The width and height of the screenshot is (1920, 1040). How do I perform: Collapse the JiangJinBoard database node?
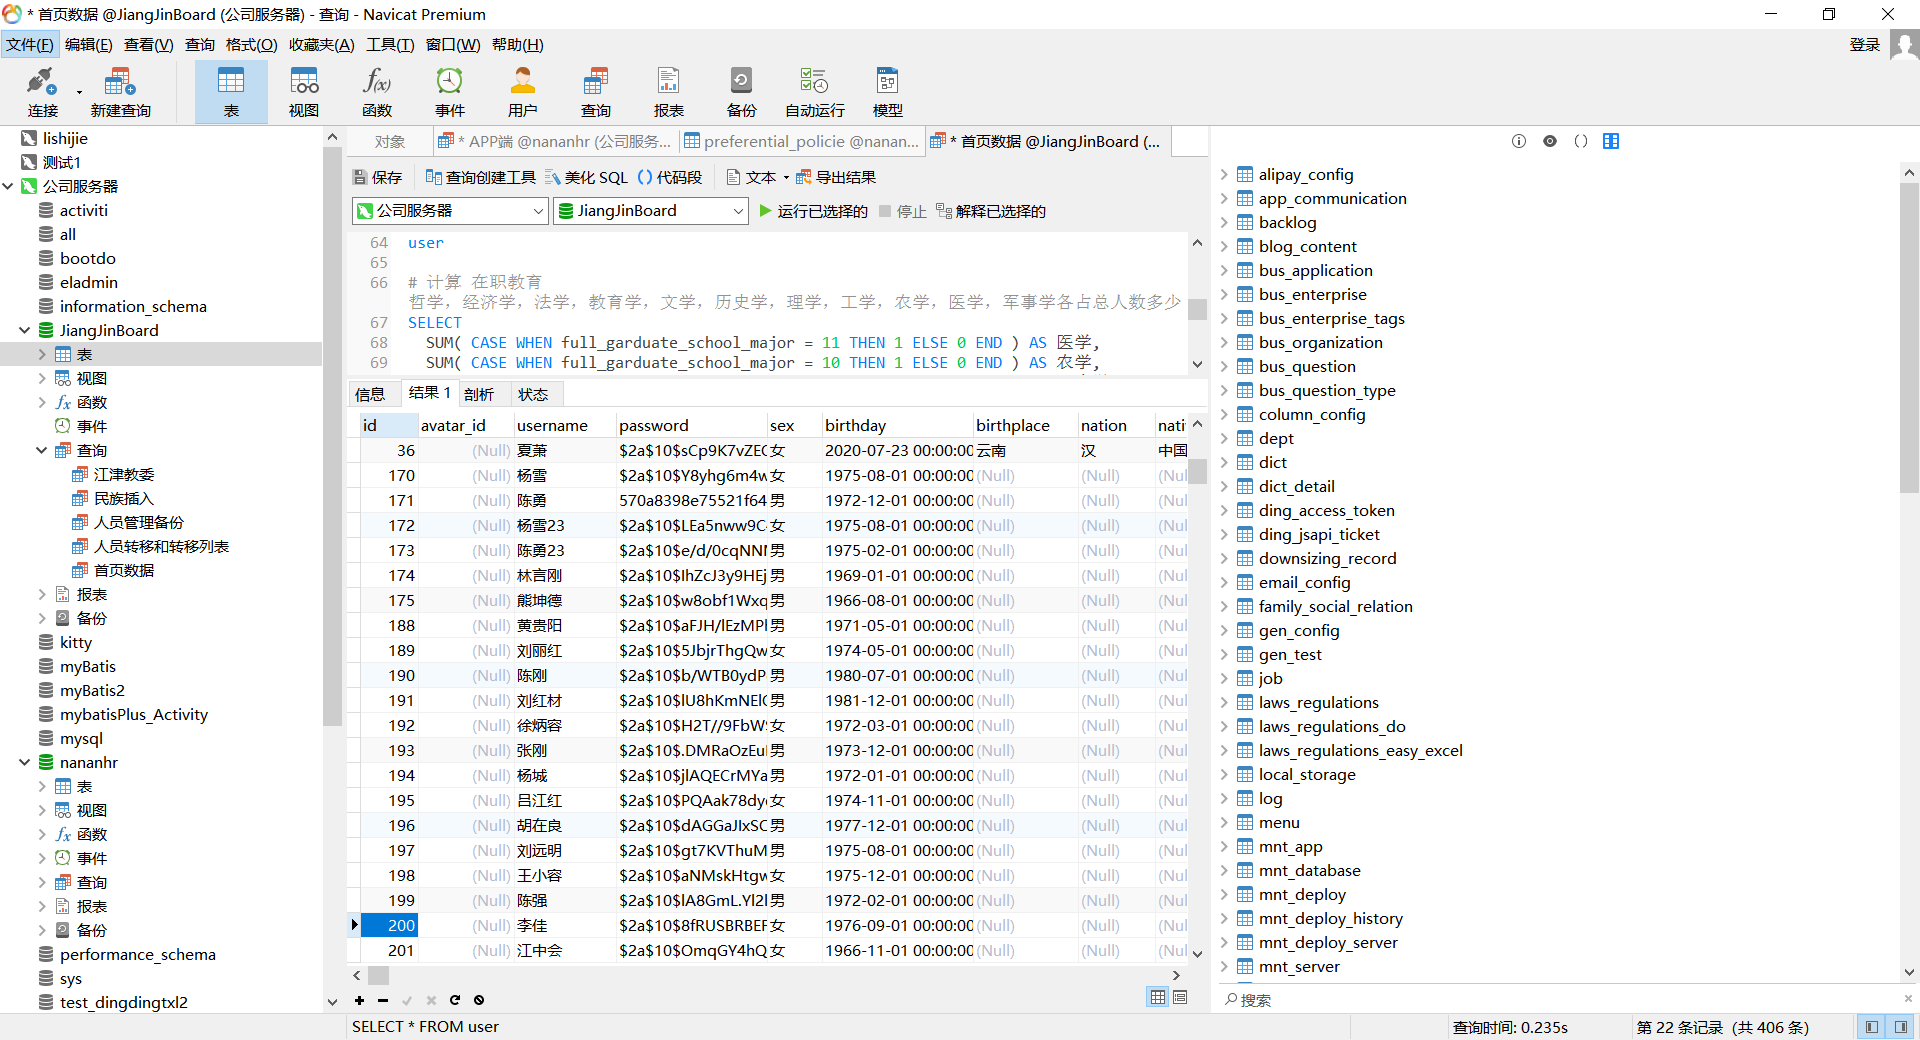click(25, 330)
